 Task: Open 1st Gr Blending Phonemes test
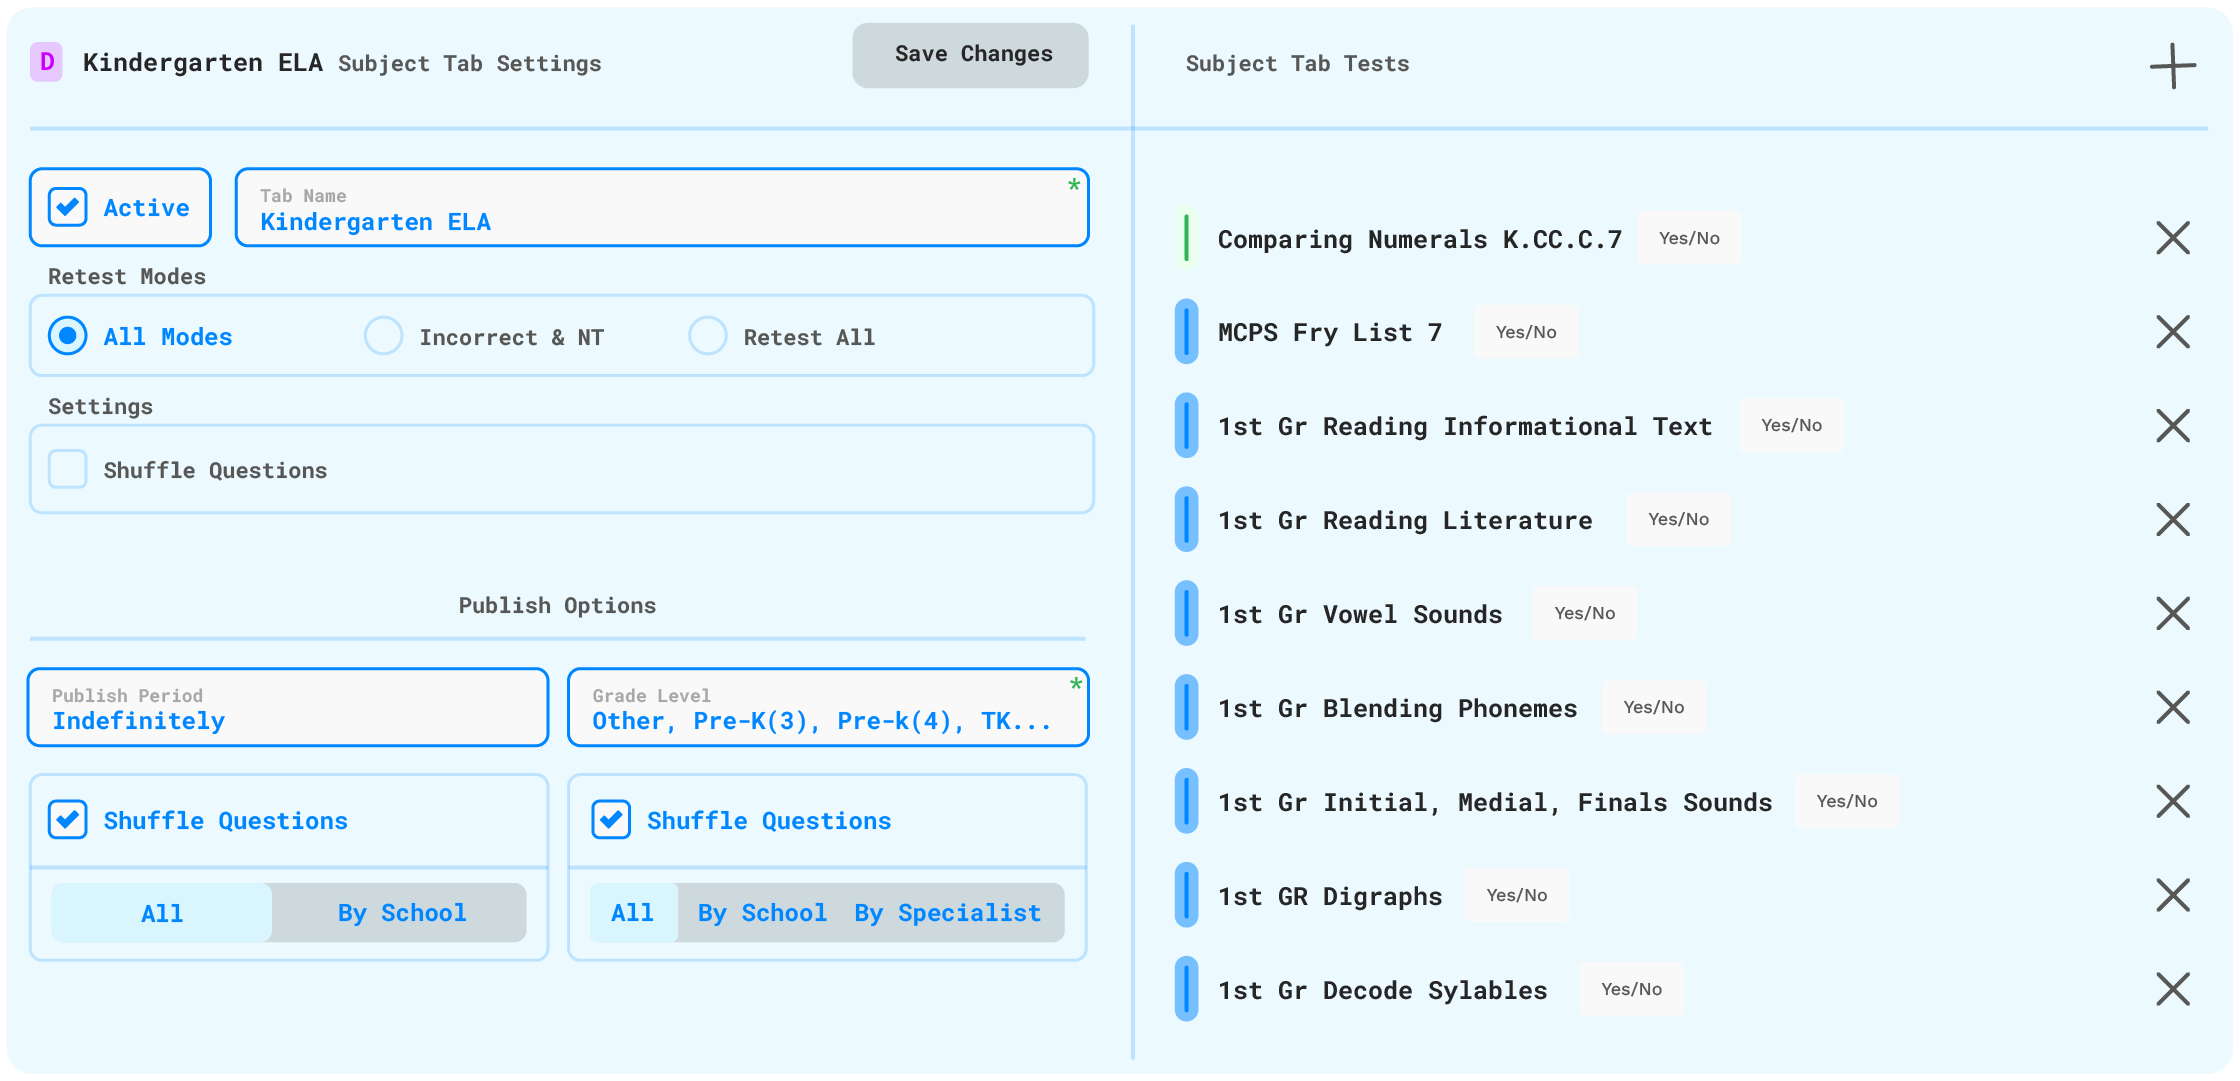(1397, 709)
